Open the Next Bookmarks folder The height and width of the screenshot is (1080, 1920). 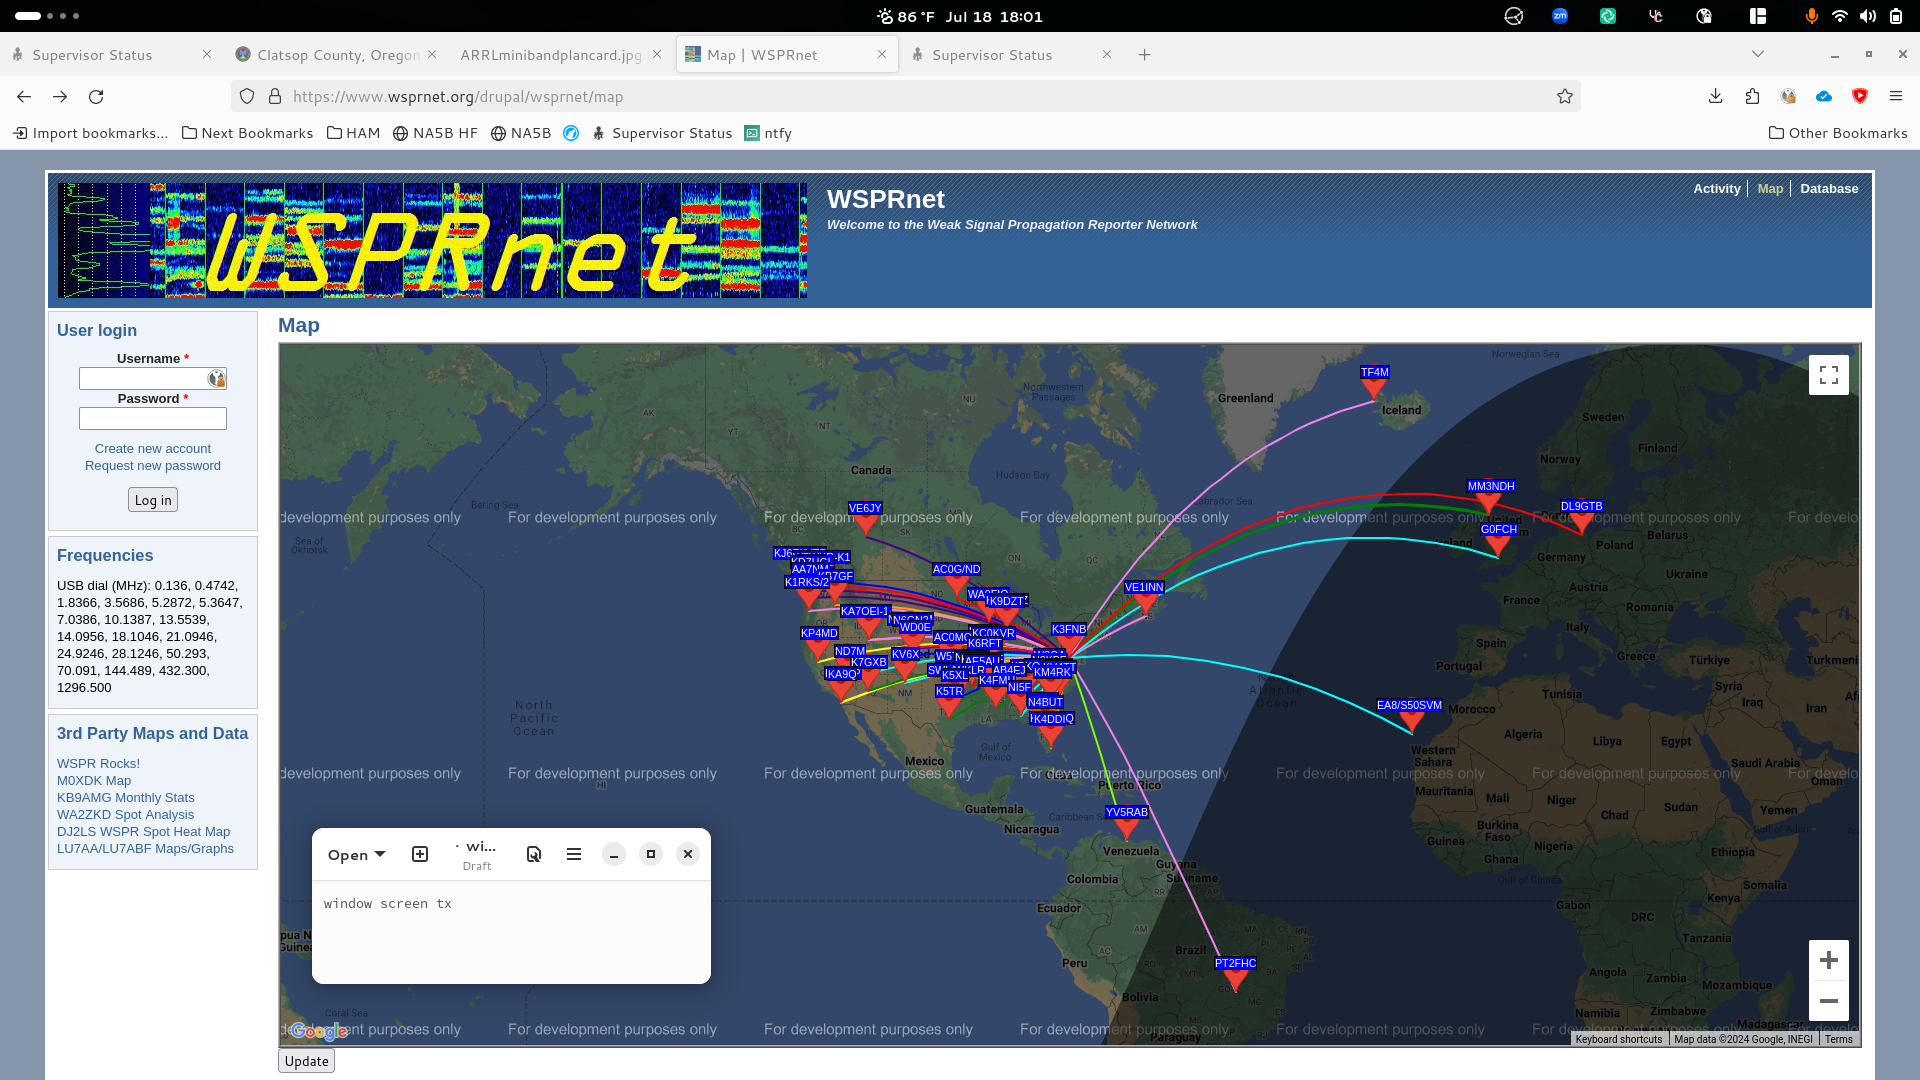coord(247,133)
